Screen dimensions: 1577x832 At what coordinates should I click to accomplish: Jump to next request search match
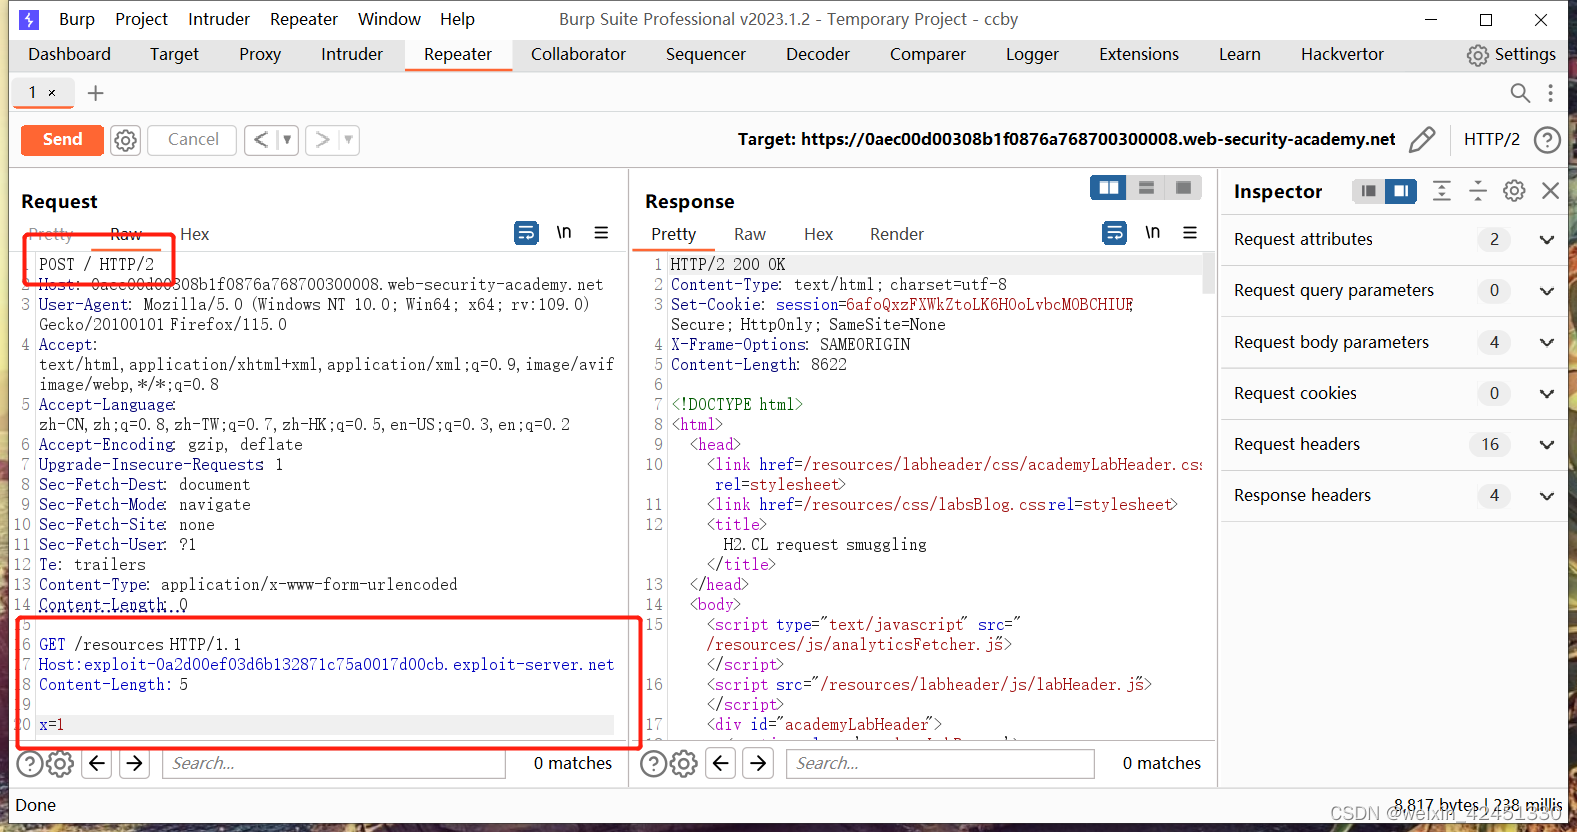tap(134, 764)
